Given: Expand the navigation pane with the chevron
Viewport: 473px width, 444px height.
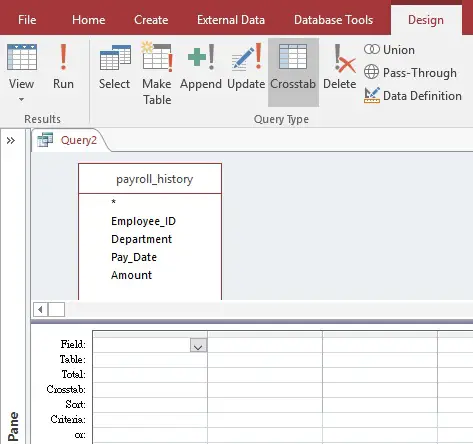Looking at the screenshot, I should [11, 141].
